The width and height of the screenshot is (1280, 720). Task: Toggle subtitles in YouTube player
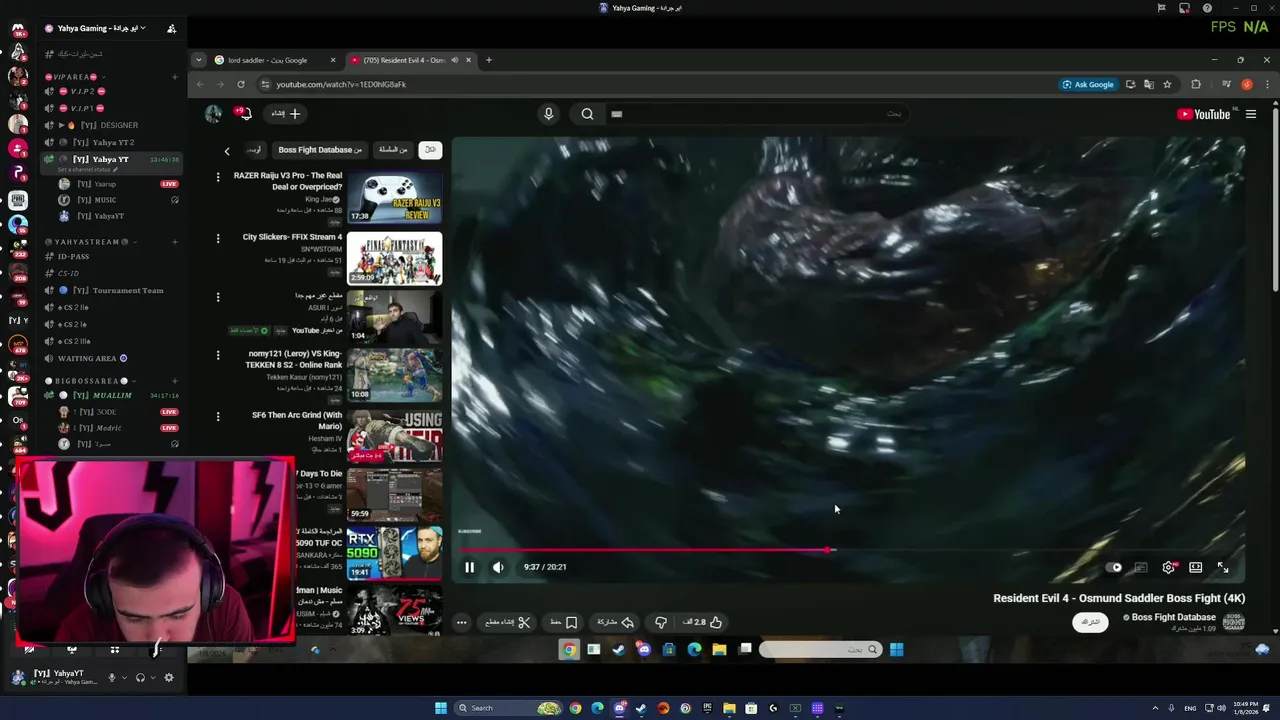click(1141, 567)
